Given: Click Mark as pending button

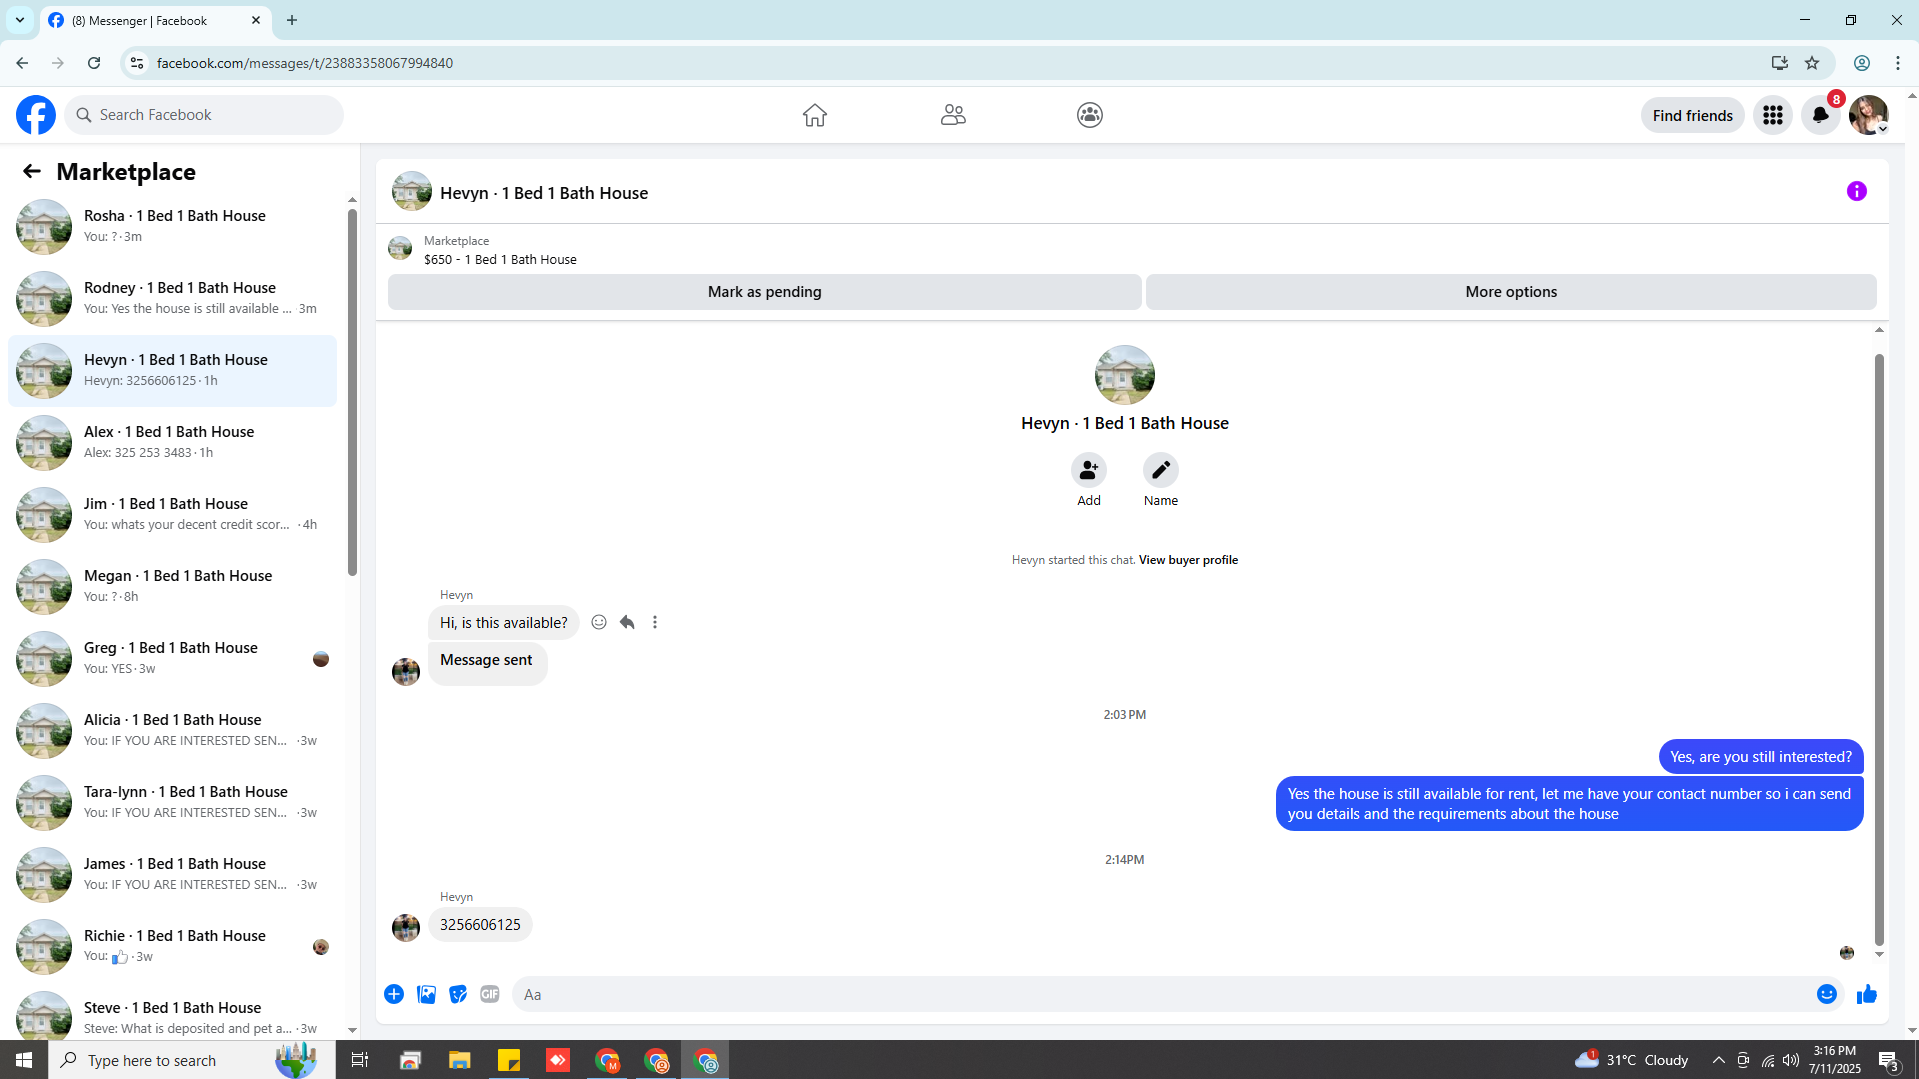Looking at the screenshot, I should click(x=765, y=292).
